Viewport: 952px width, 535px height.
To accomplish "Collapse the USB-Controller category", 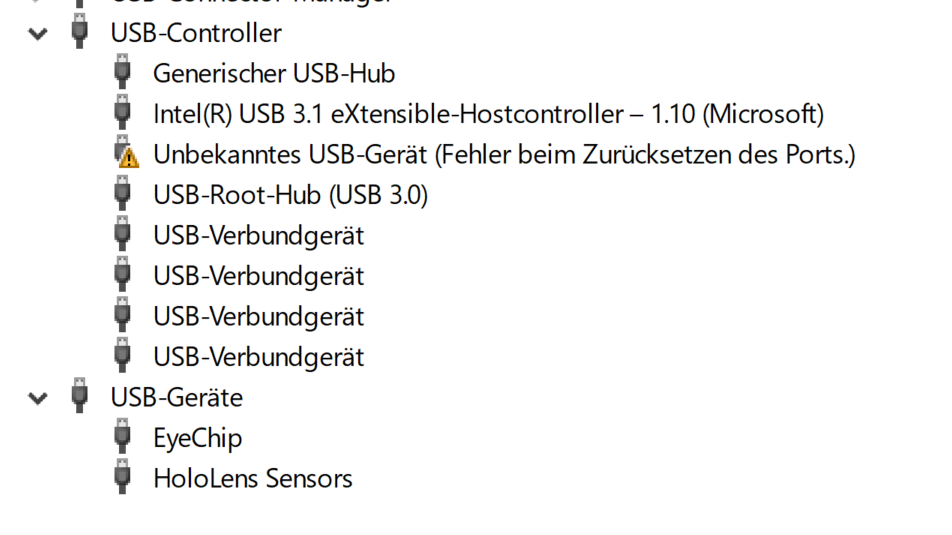I will pos(38,34).
